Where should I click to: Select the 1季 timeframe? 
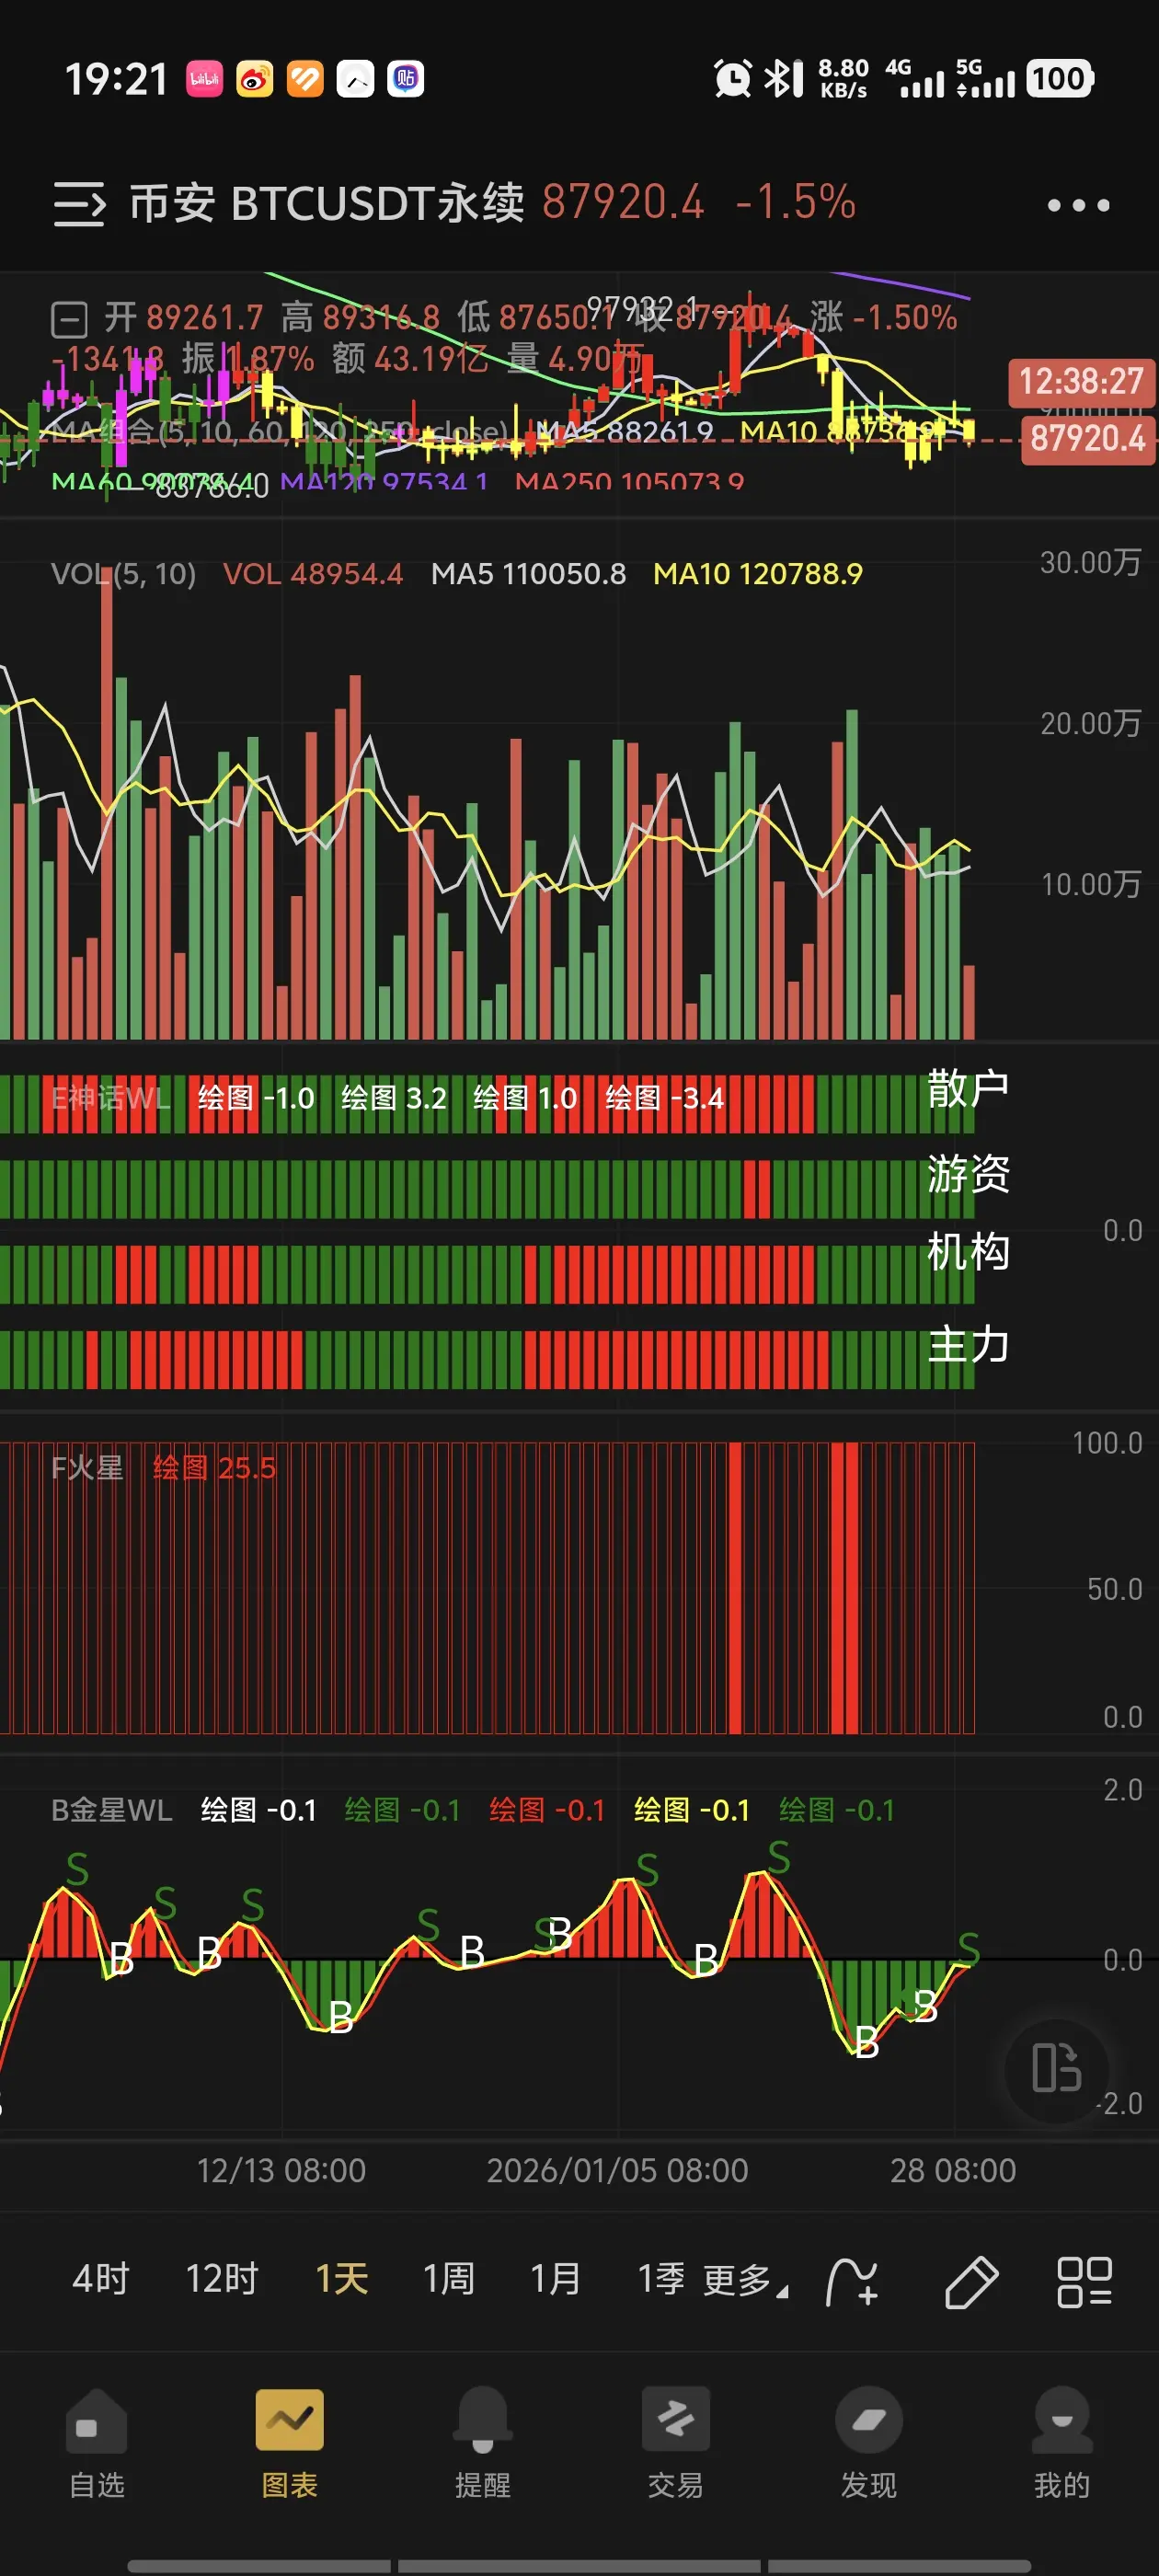click(661, 2279)
